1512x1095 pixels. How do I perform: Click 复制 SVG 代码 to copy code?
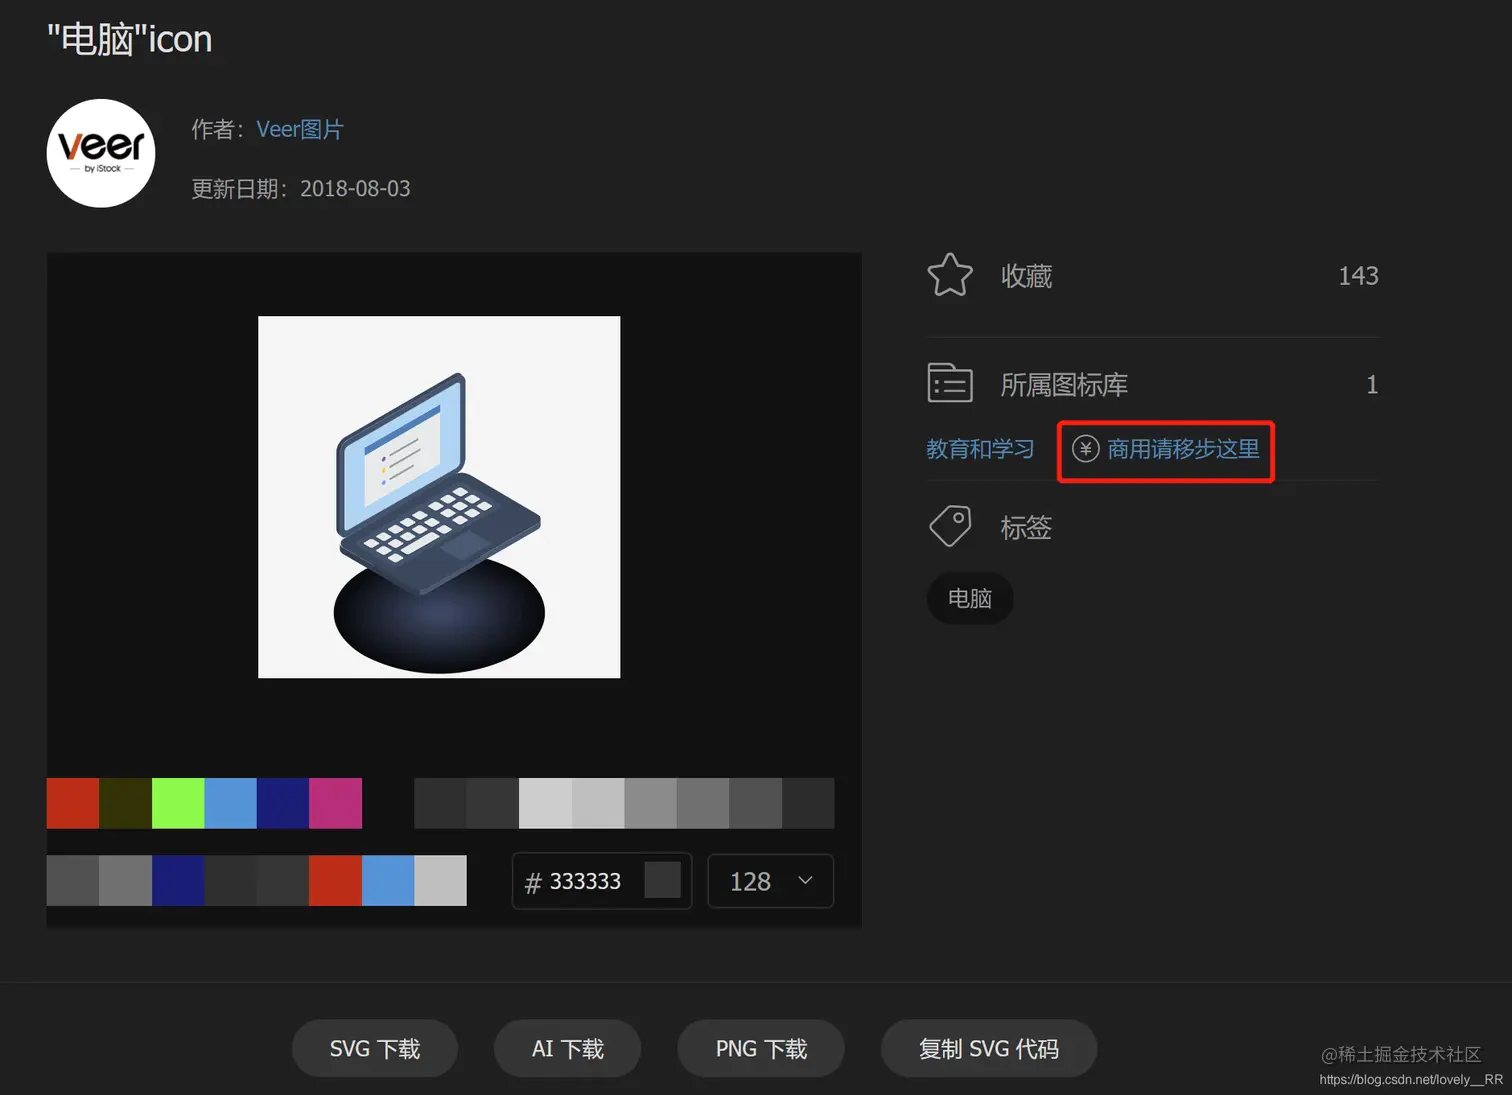[x=988, y=1048]
